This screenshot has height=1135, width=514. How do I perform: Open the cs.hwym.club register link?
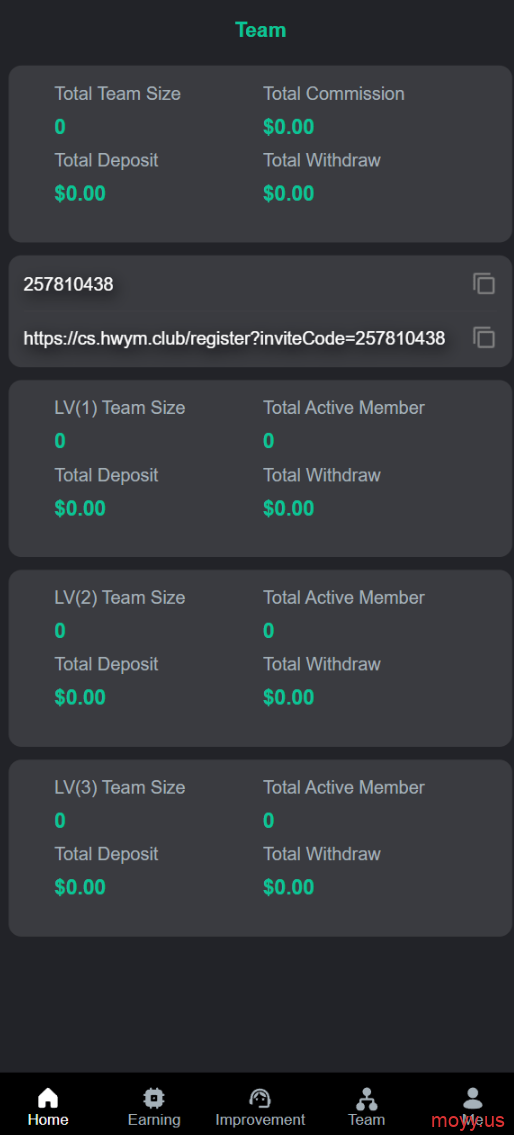[234, 338]
